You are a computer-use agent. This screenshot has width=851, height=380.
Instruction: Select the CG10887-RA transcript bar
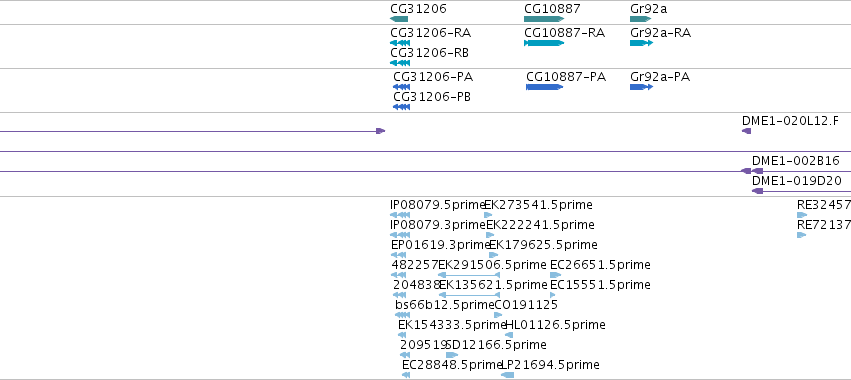(x=544, y=43)
